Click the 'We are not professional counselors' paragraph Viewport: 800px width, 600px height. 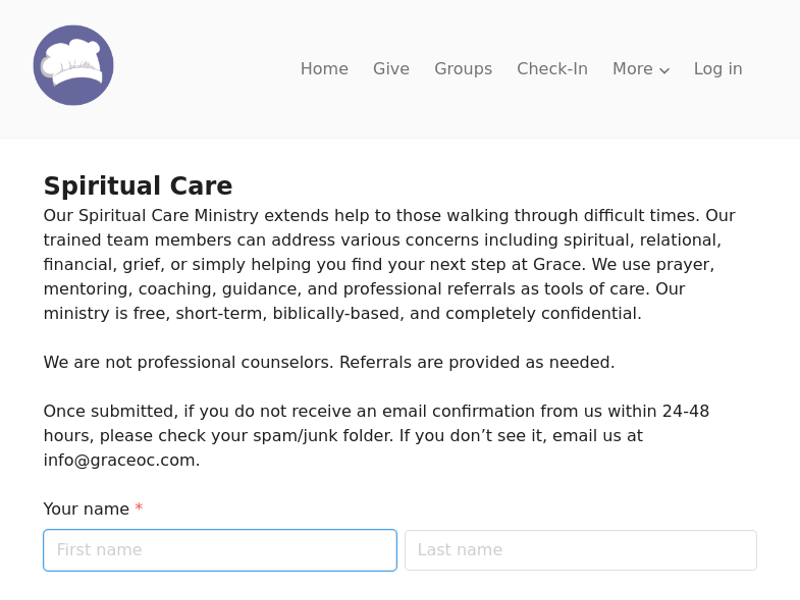(x=329, y=362)
